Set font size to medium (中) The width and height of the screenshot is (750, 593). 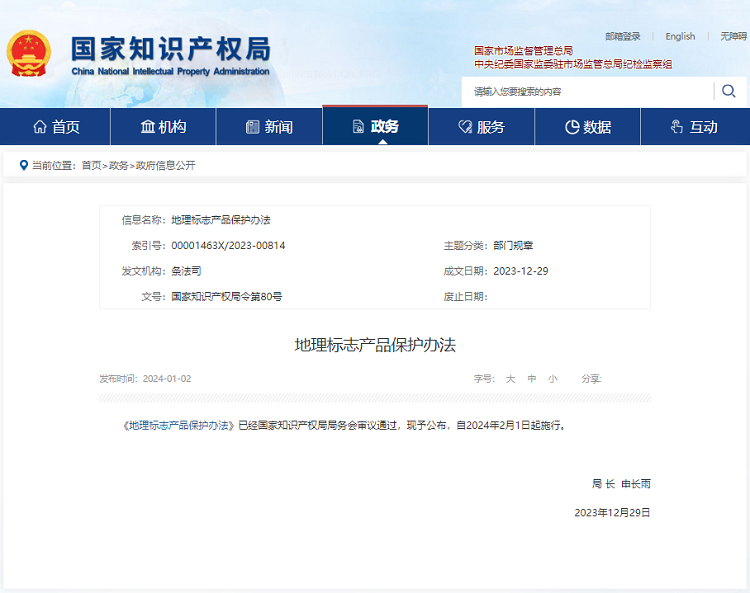click(x=532, y=379)
